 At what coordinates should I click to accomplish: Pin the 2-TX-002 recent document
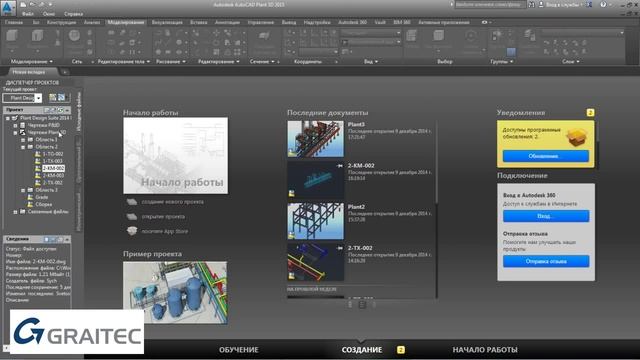(340, 248)
